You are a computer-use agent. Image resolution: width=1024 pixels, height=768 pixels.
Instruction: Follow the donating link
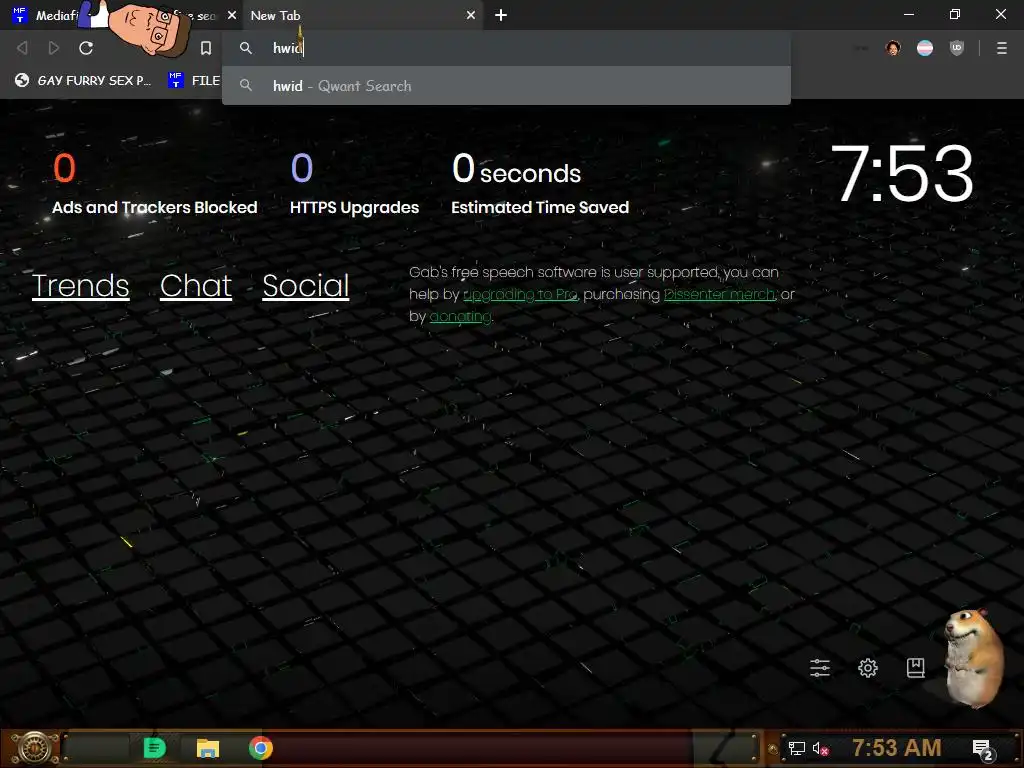pyautogui.click(x=460, y=317)
